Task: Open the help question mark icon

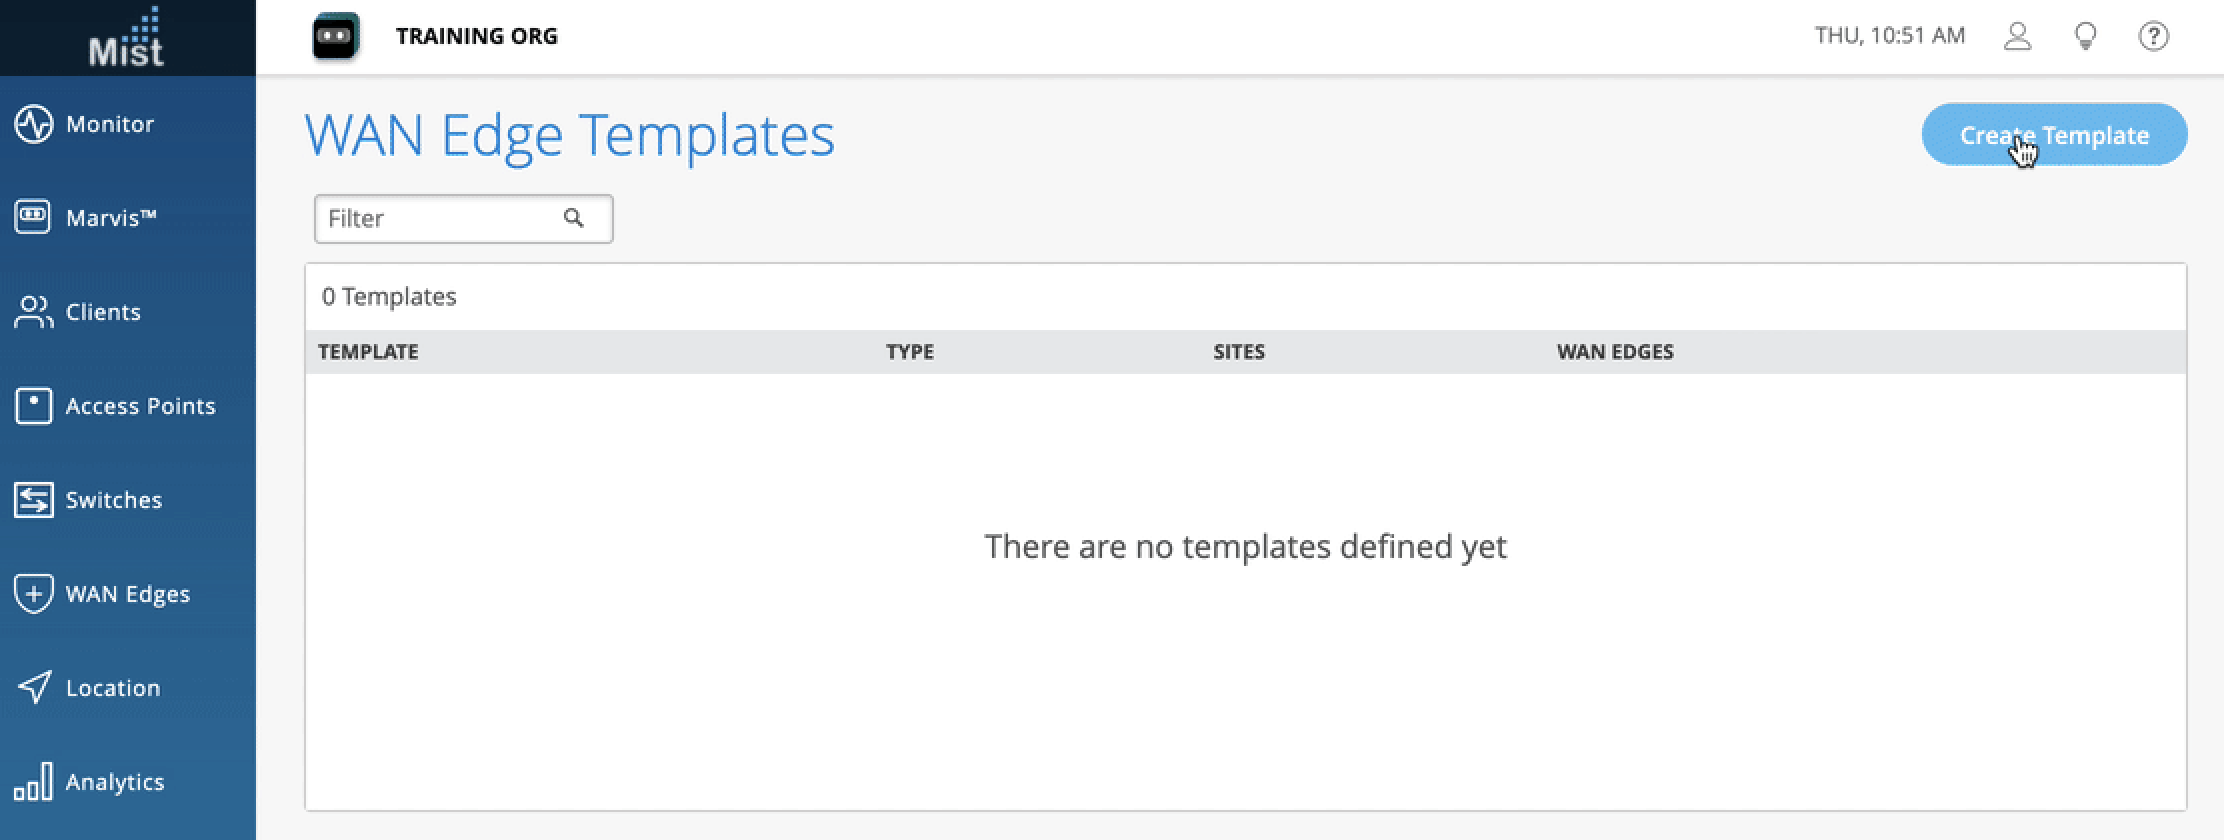Action: [2153, 36]
